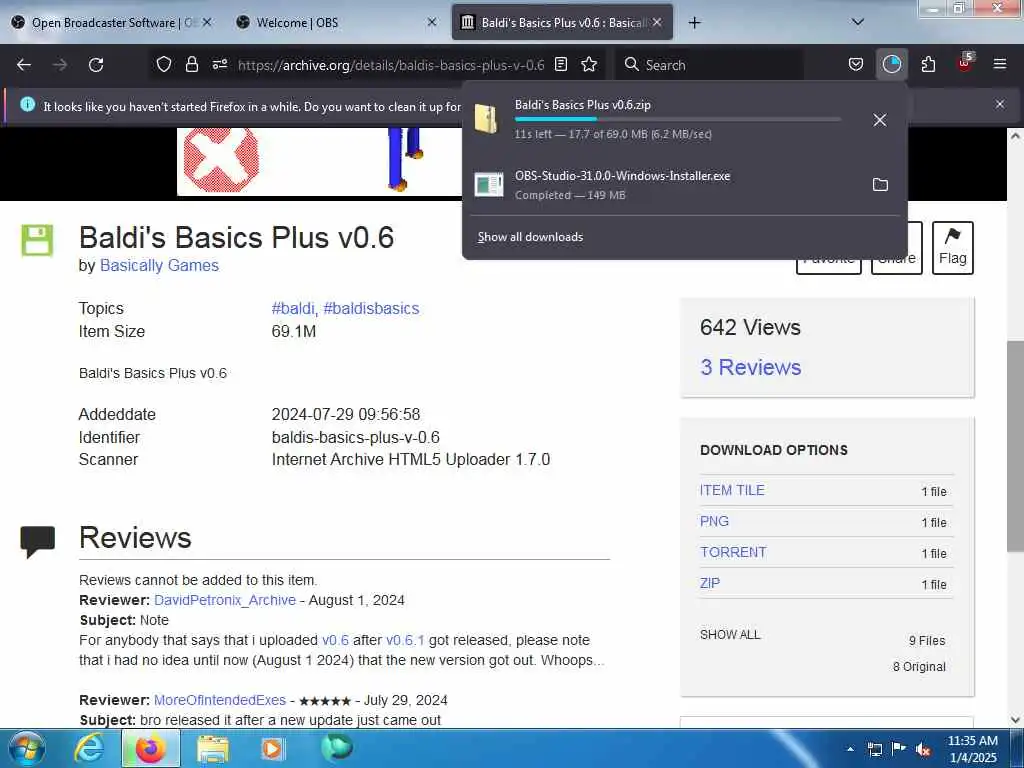1024x768 pixels.
Task: Open the #baldi topic link
Action: click(294, 308)
